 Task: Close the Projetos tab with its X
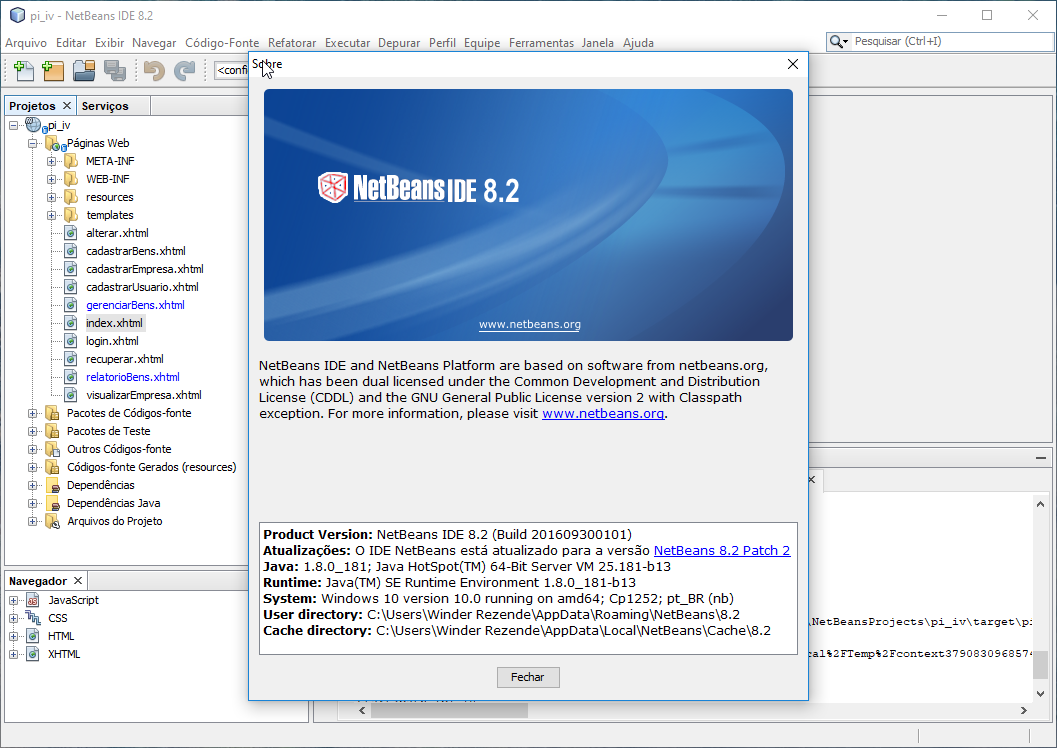(x=67, y=106)
